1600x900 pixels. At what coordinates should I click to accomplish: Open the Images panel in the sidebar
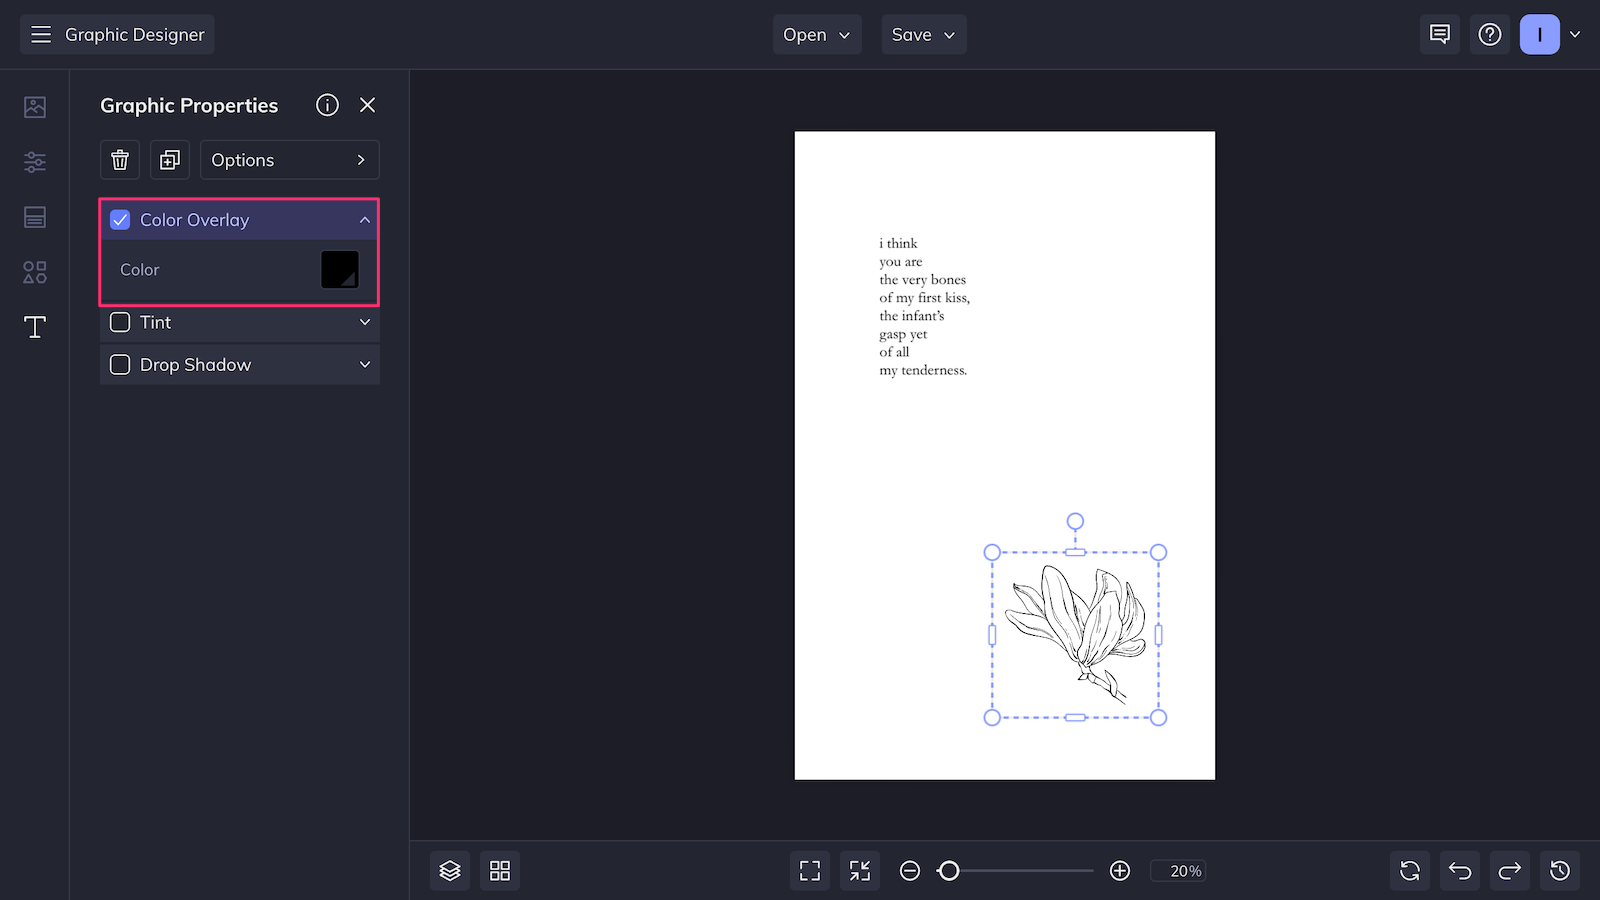34,106
